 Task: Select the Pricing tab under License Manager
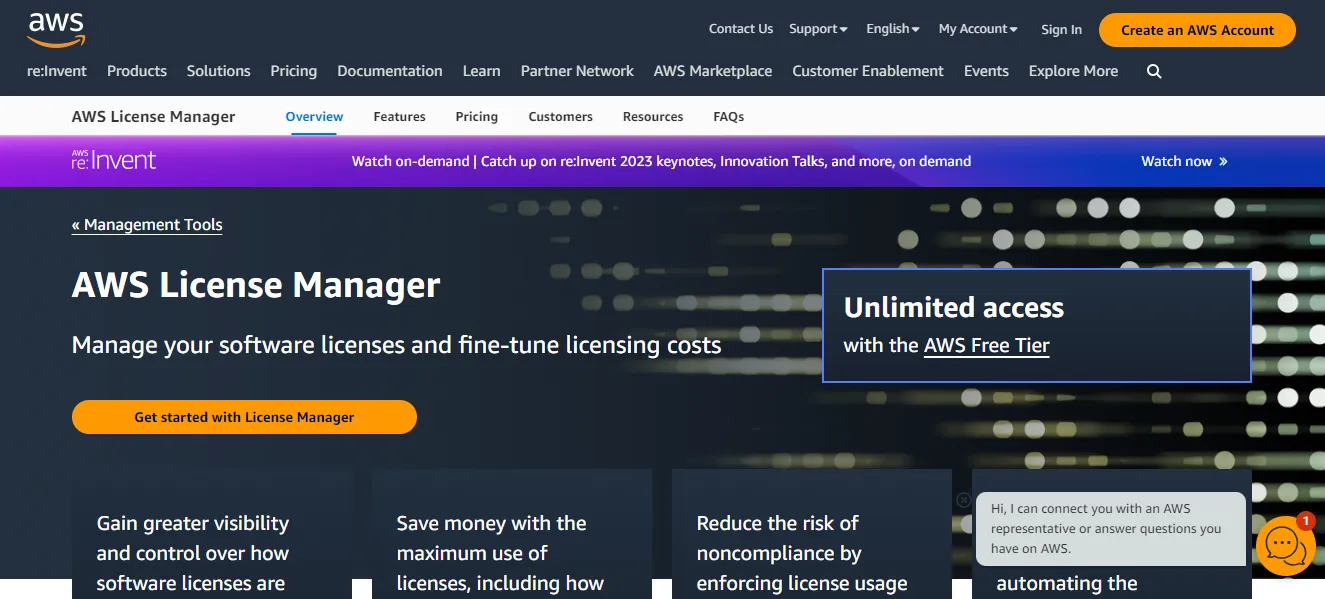coord(476,117)
